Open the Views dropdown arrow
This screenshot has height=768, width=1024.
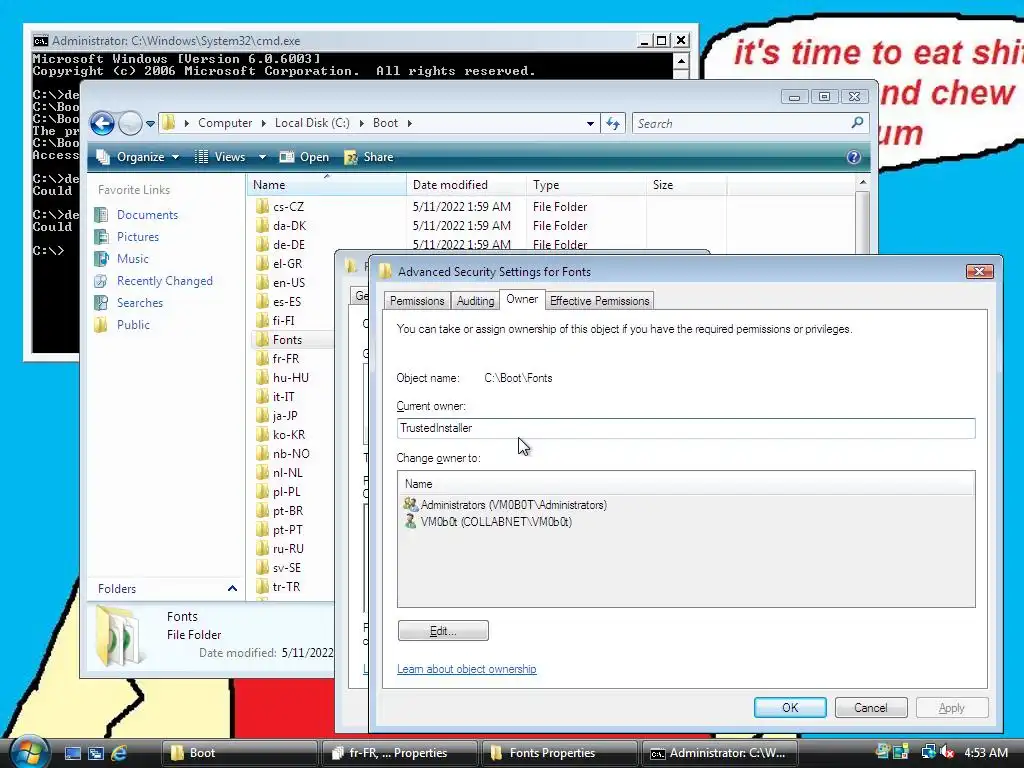(x=262, y=157)
